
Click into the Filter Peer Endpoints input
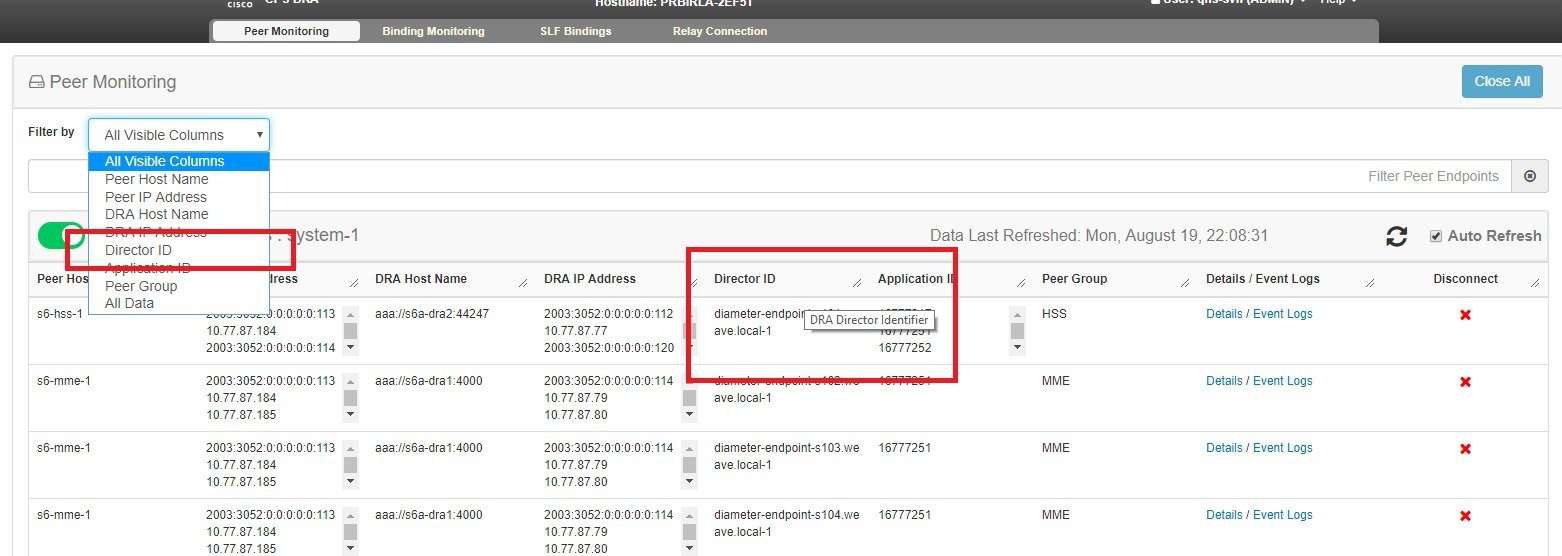coord(769,176)
